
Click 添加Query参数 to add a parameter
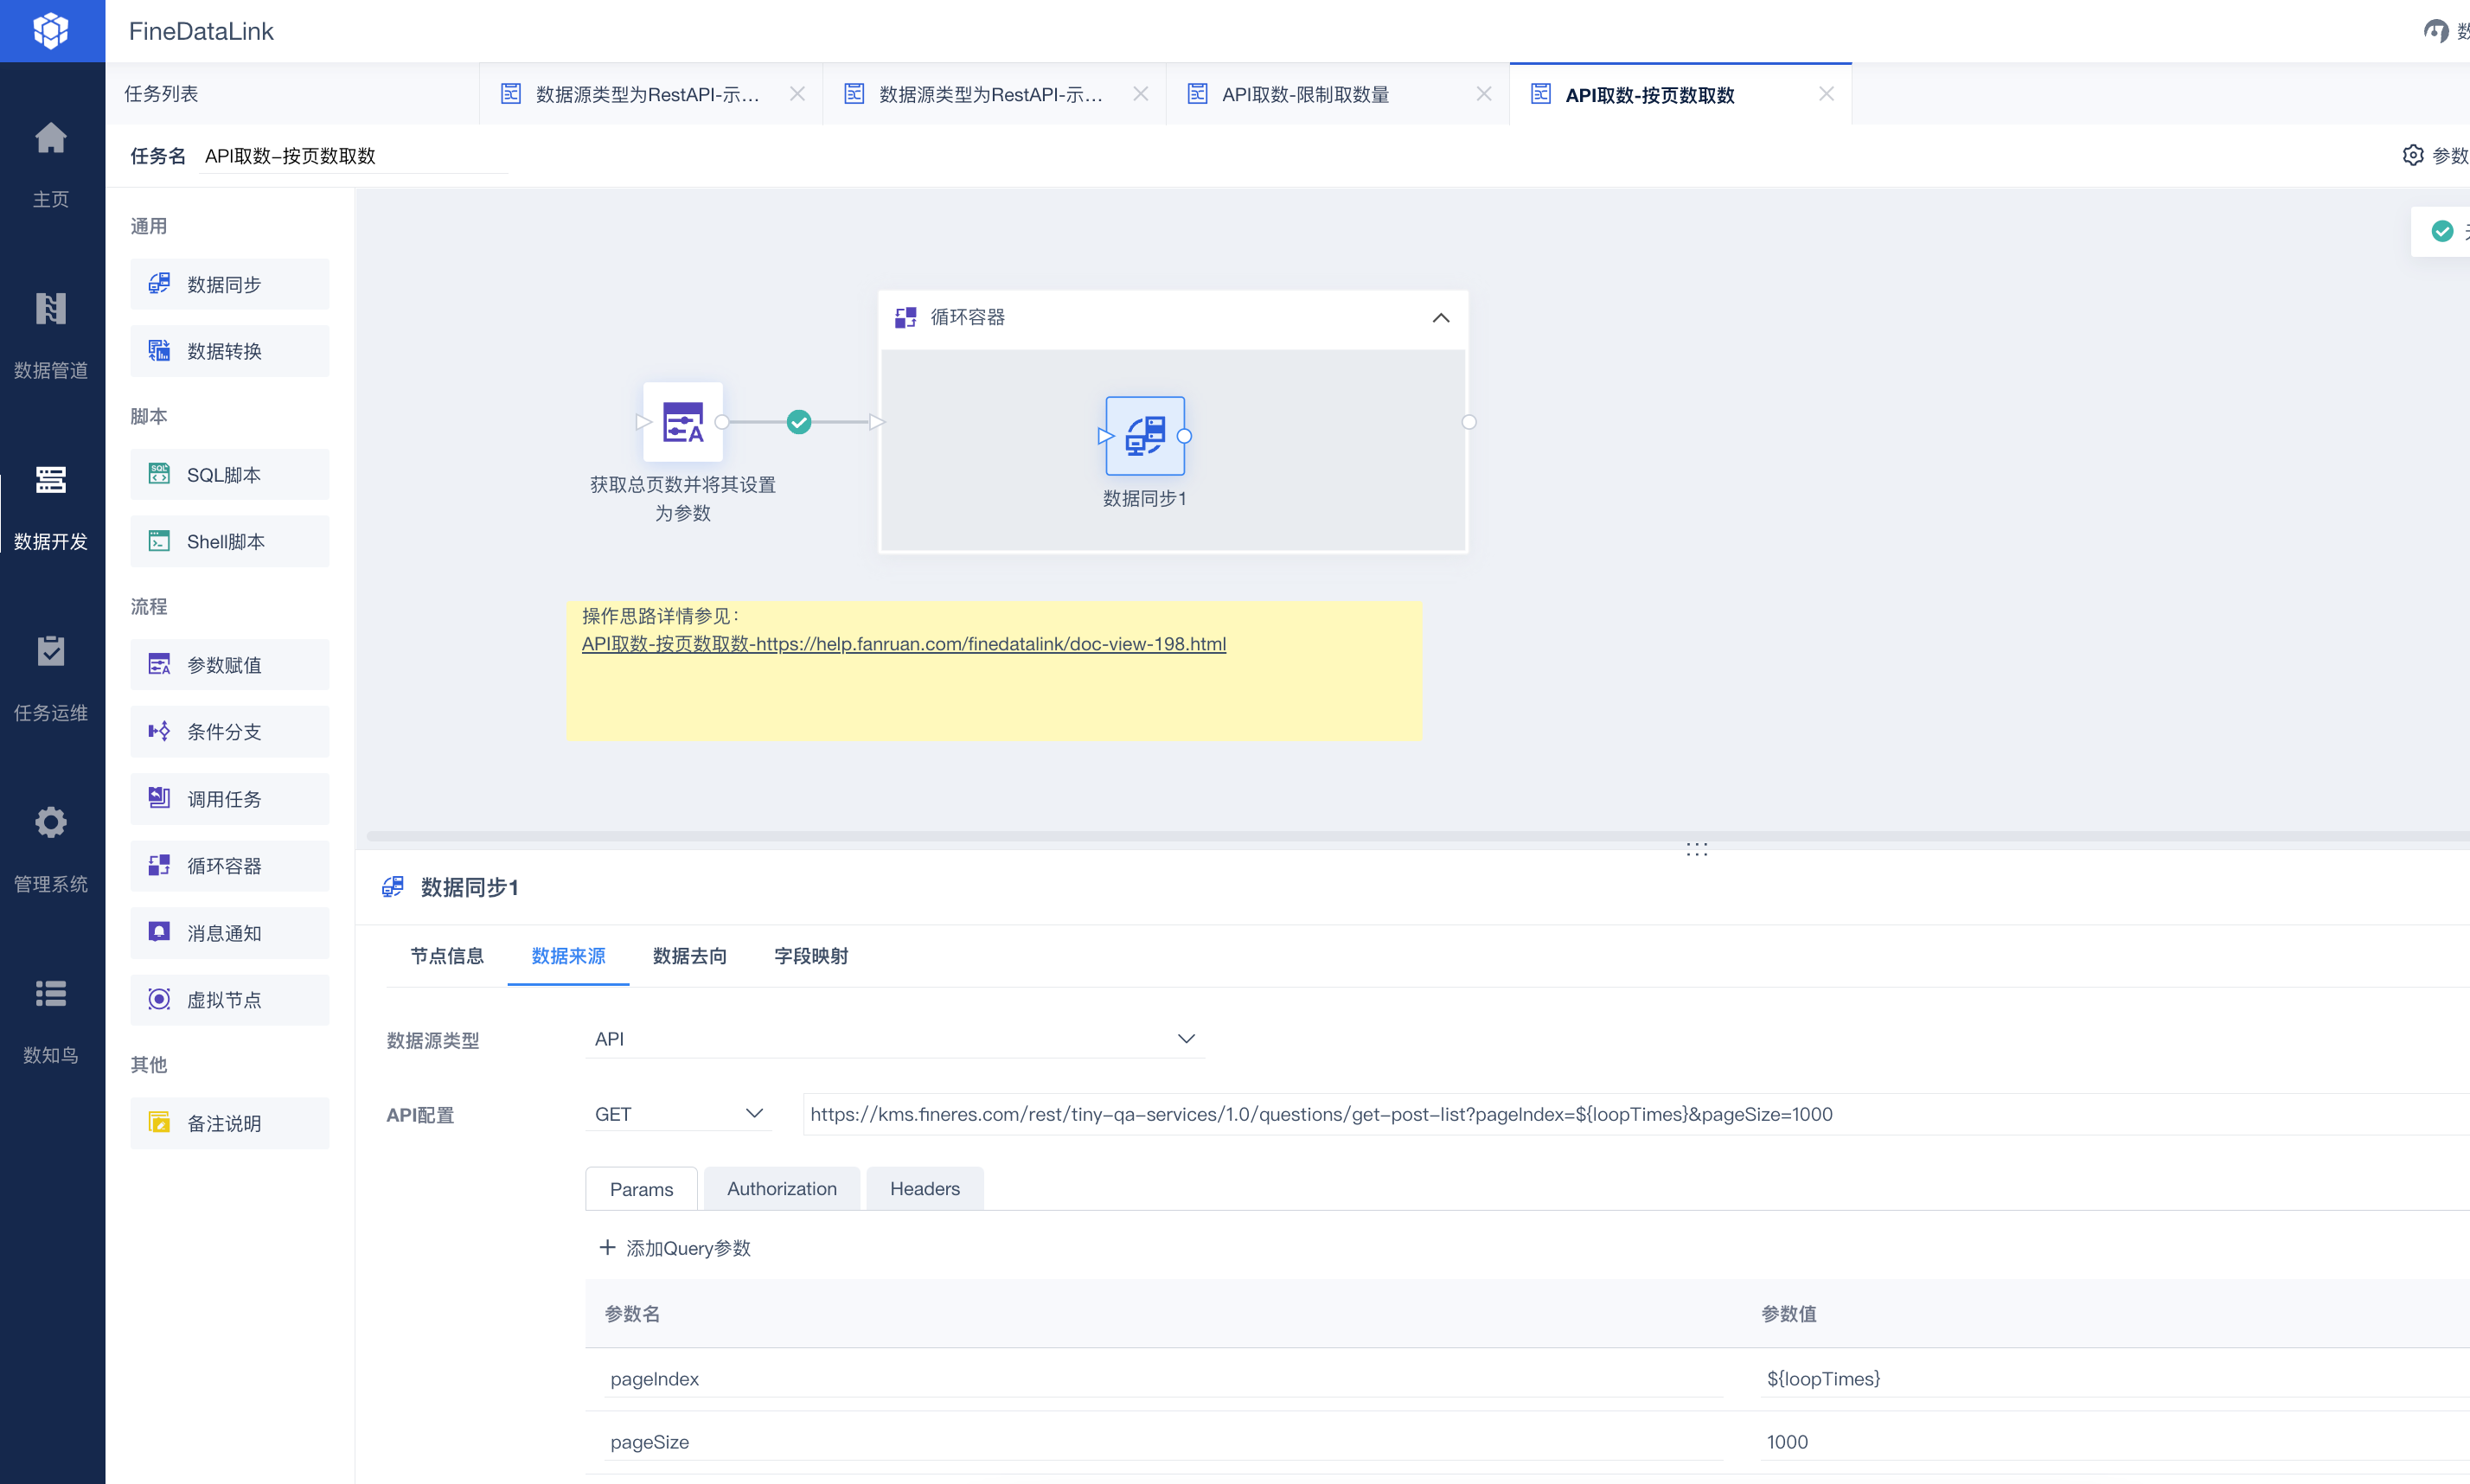(675, 1247)
